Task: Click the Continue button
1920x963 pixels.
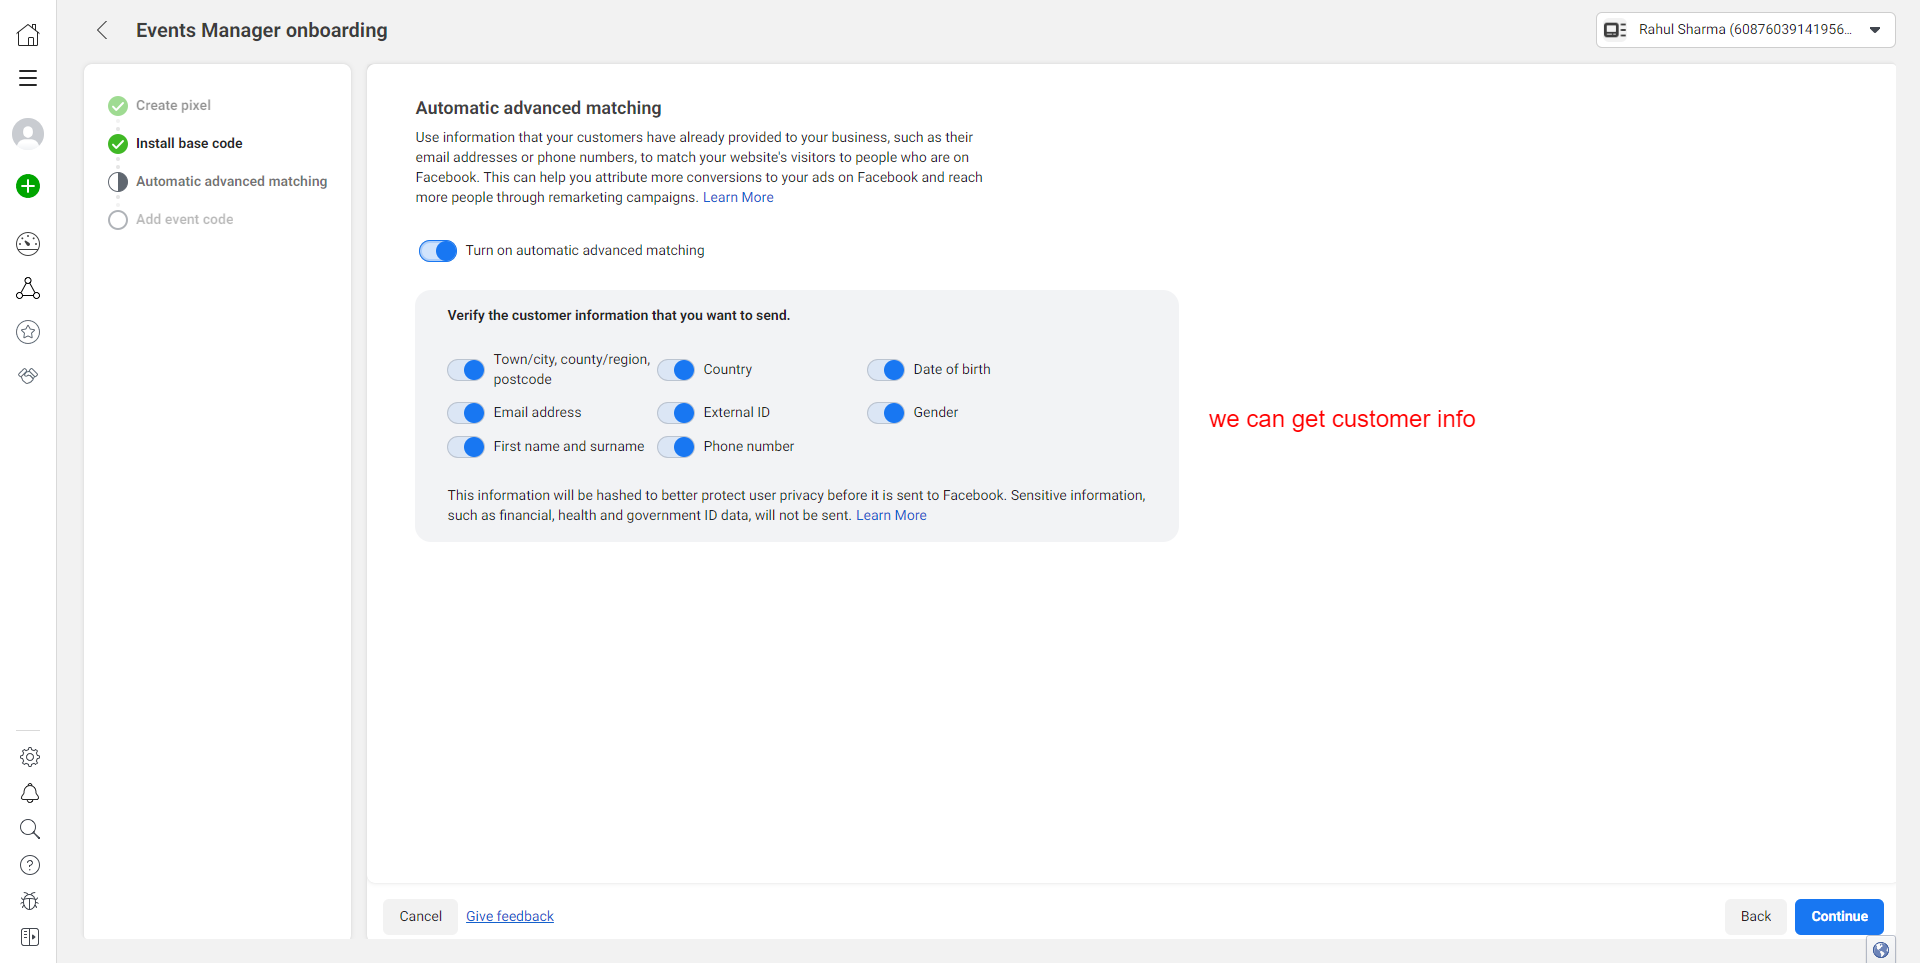Action: coord(1839,917)
